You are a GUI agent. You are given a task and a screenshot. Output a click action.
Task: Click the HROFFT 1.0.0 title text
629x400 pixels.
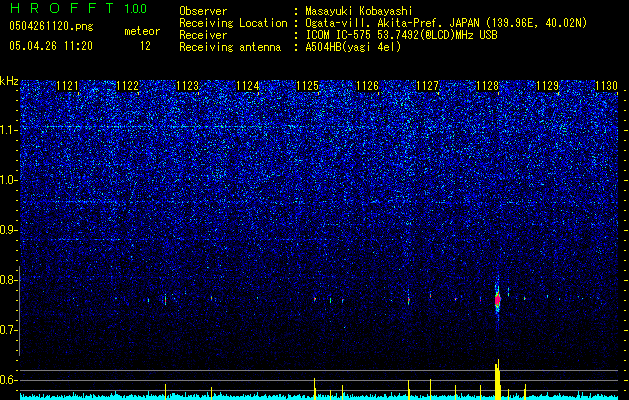coord(78,8)
